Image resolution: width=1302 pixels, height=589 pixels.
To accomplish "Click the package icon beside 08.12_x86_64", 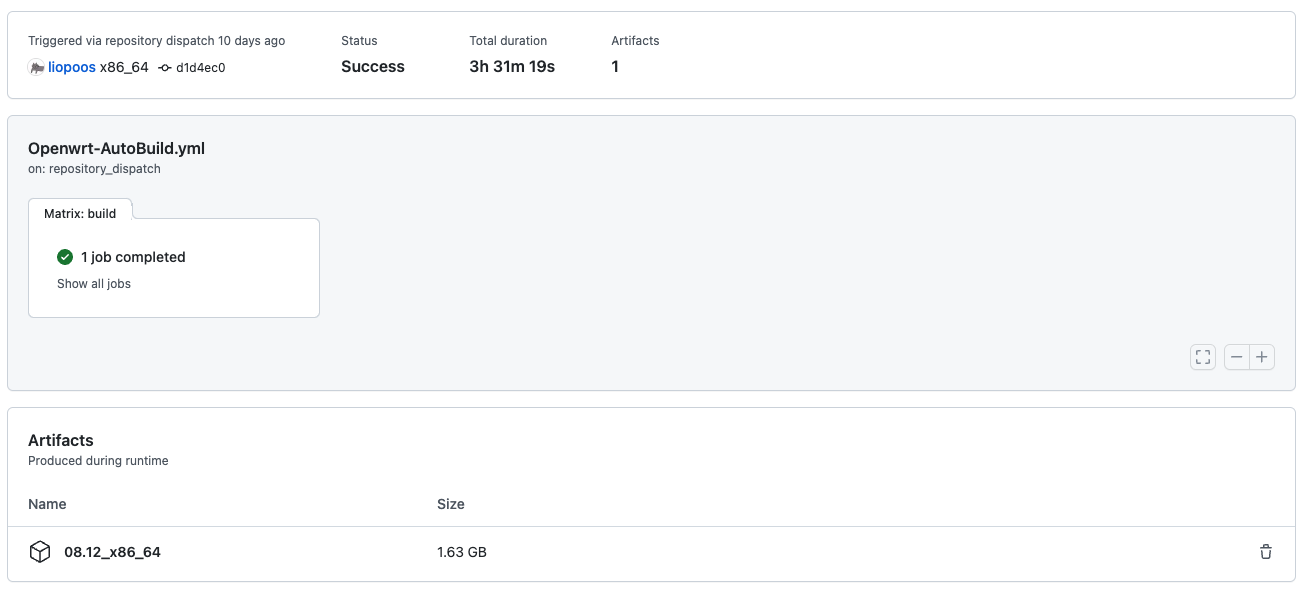I will tap(40, 551).
